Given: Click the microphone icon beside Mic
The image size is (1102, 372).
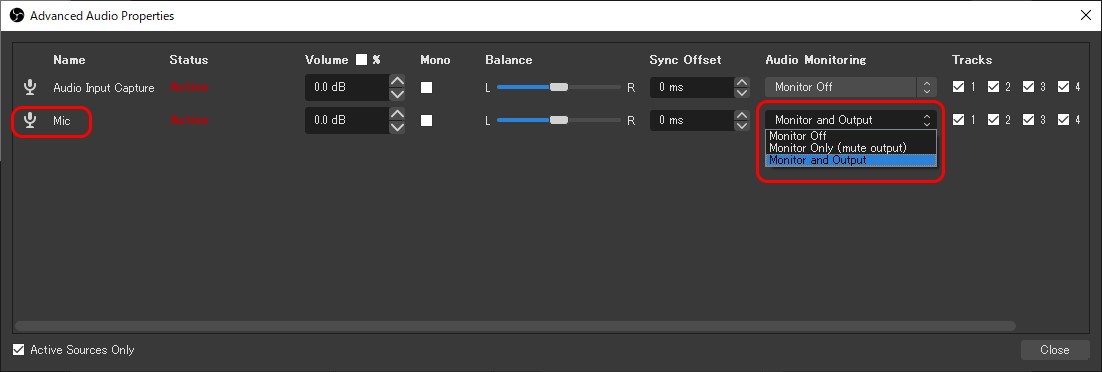Looking at the screenshot, I should click(x=30, y=120).
